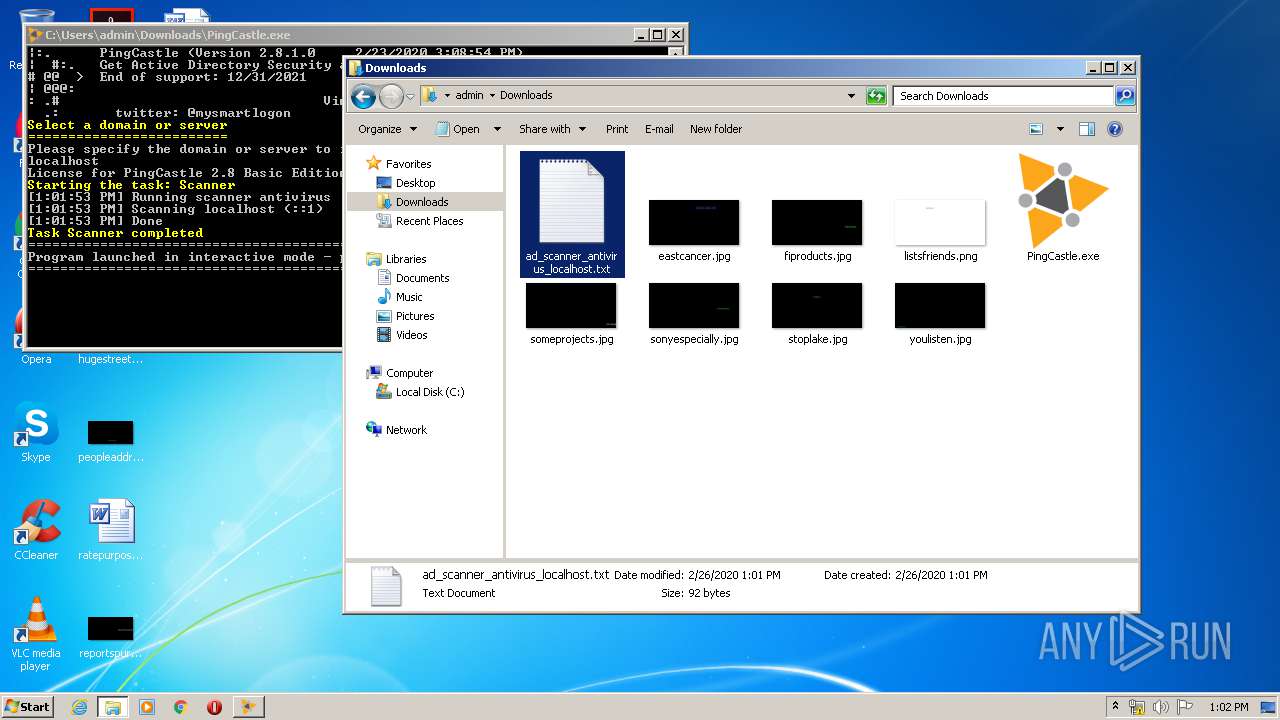Screen dimensions: 1280x720
Task: Open the Share with menu
Action: pos(551,129)
